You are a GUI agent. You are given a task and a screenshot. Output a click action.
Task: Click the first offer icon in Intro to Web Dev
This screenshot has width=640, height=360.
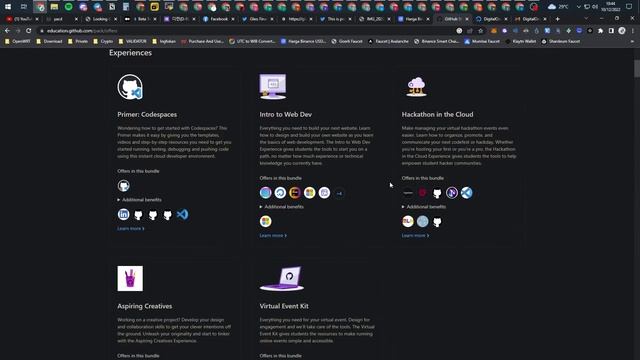pyautogui.click(x=265, y=193)
